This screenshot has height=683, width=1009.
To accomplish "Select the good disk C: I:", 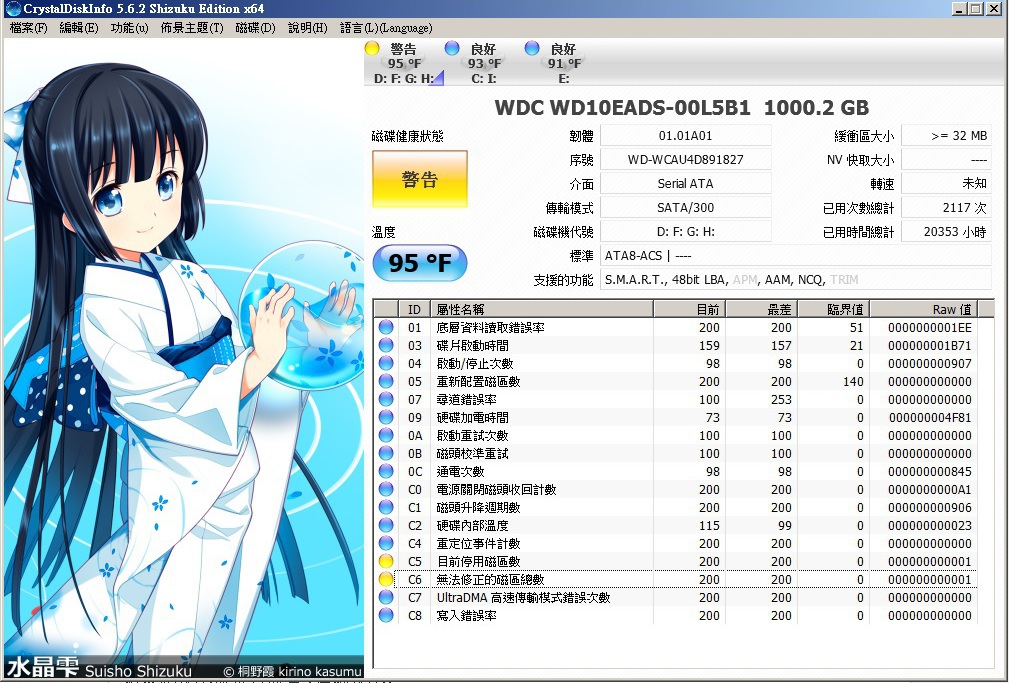I will tap(484, 63).
